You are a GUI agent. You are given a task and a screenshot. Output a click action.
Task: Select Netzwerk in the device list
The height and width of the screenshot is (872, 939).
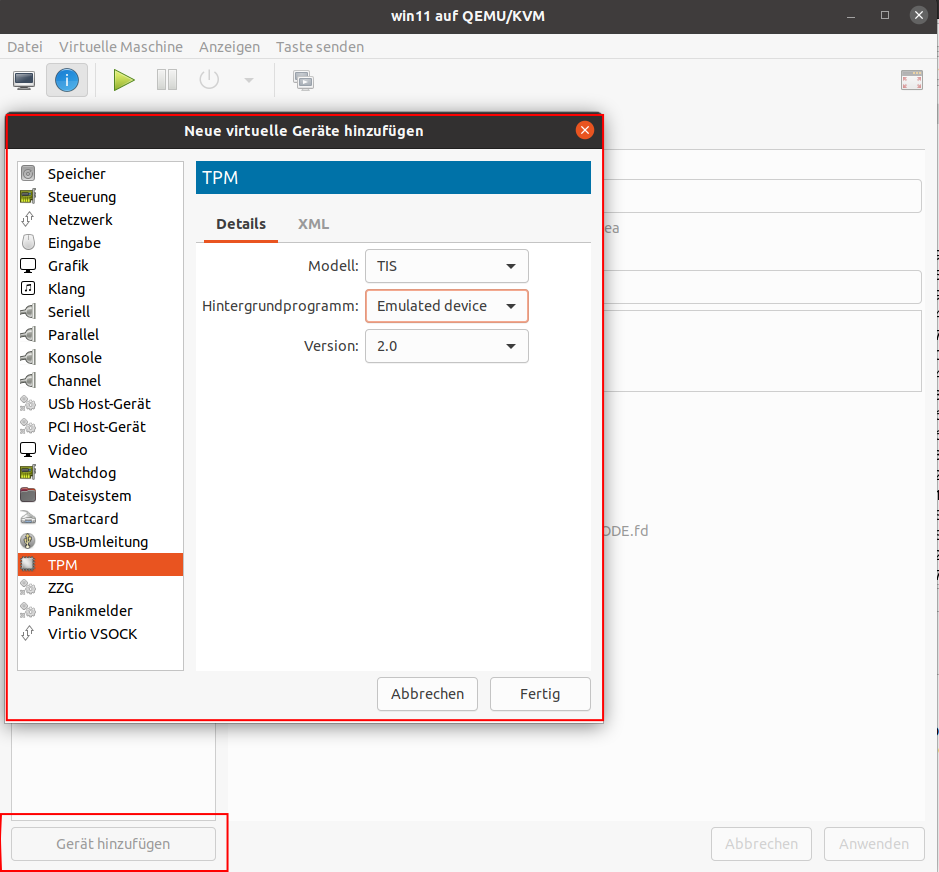(x=80, y=220)
